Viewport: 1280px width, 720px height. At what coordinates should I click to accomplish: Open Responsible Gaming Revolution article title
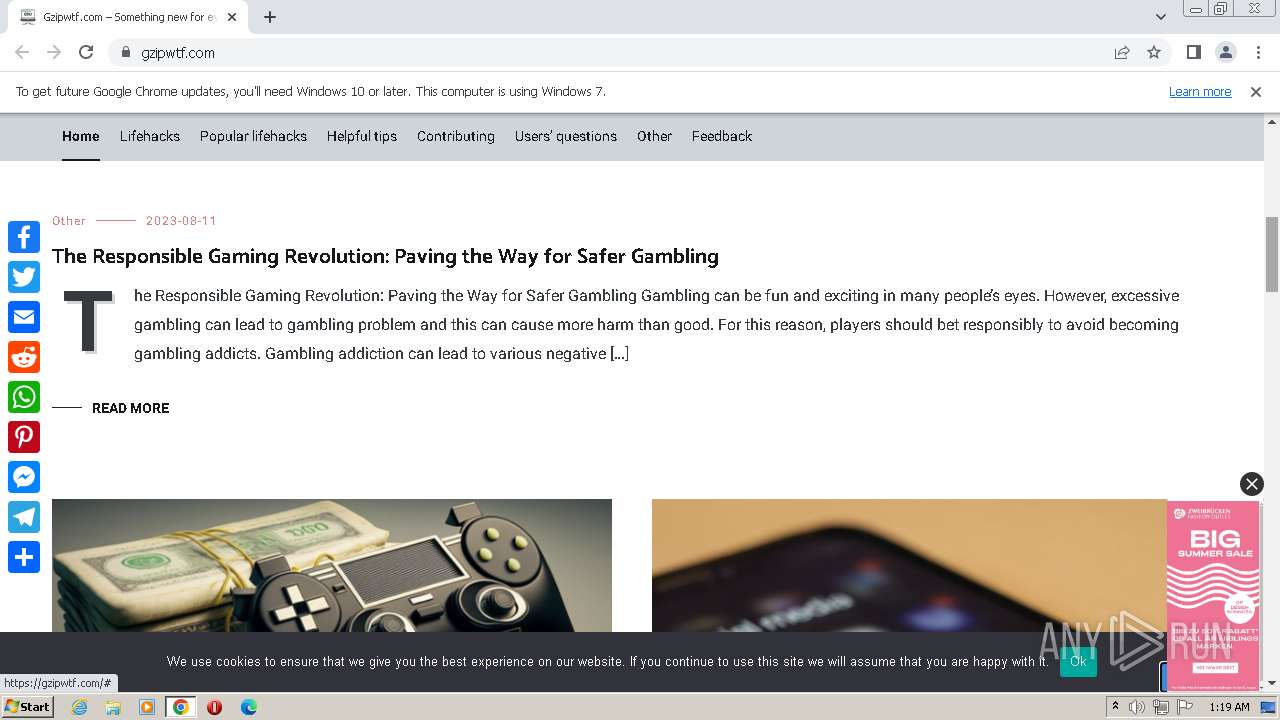click(x=385, y=256)
